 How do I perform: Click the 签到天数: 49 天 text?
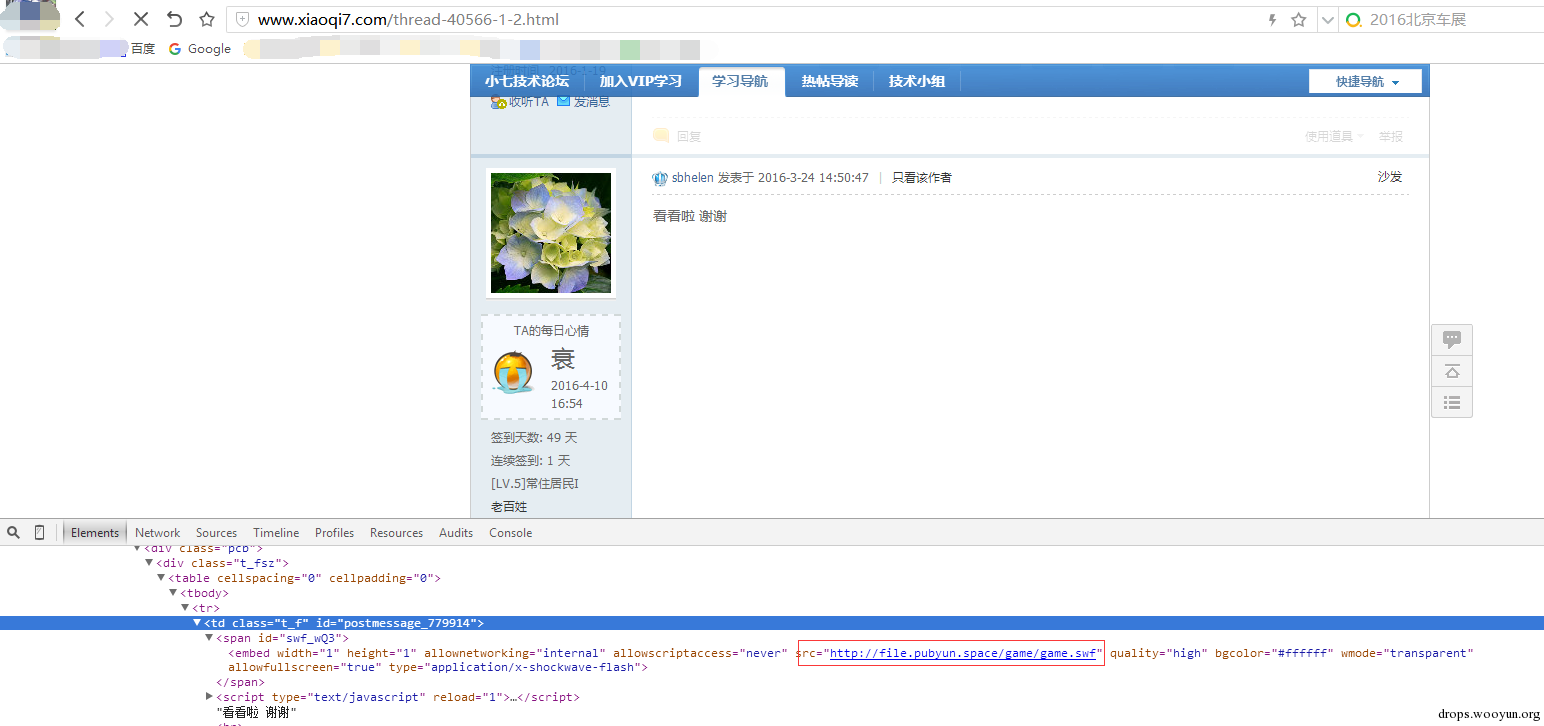534,438
